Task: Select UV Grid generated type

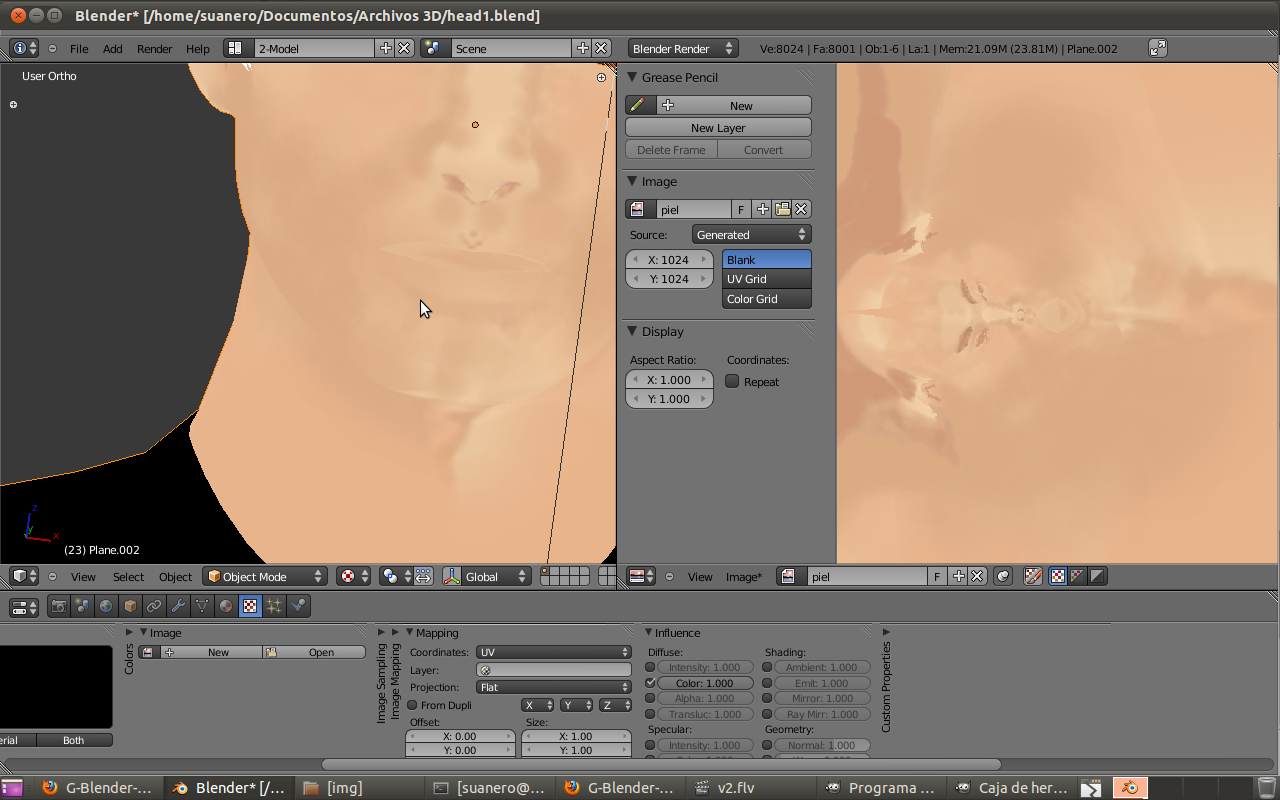Action: (767, 279)
